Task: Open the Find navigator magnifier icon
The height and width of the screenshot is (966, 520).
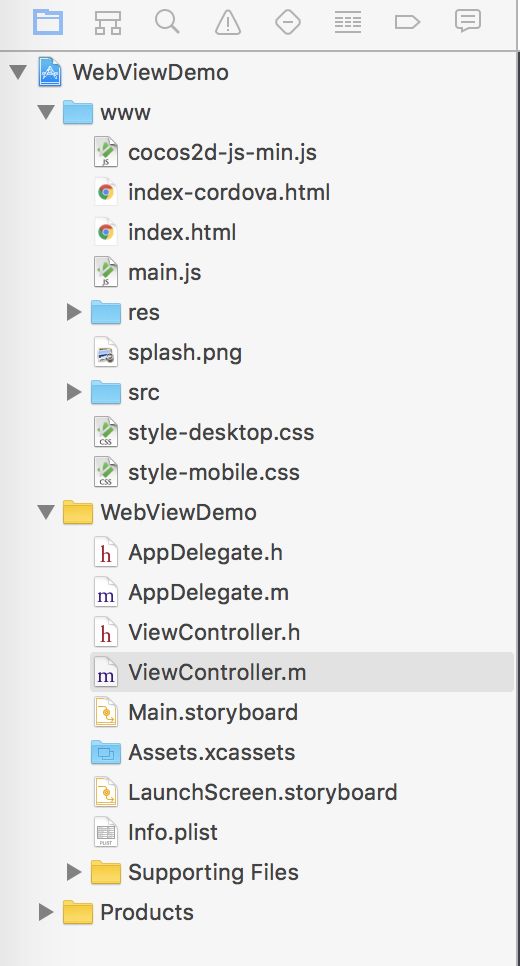Action: point(167,22)
